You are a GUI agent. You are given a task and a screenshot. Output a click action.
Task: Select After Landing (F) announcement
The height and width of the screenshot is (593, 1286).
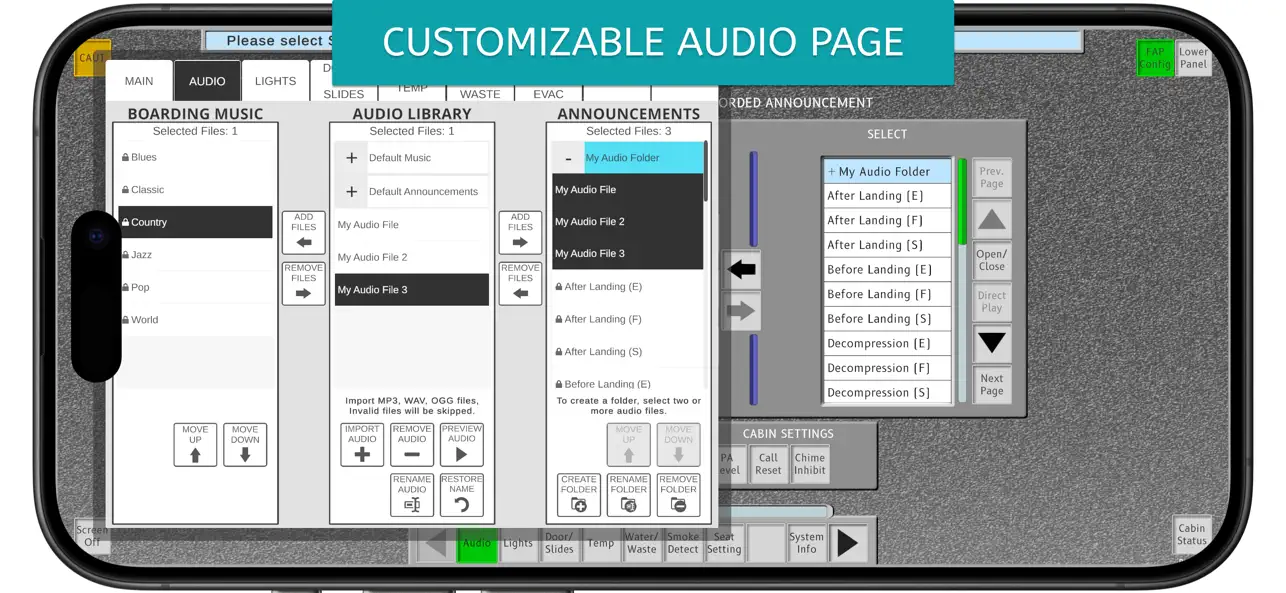[x=627, y=319]
